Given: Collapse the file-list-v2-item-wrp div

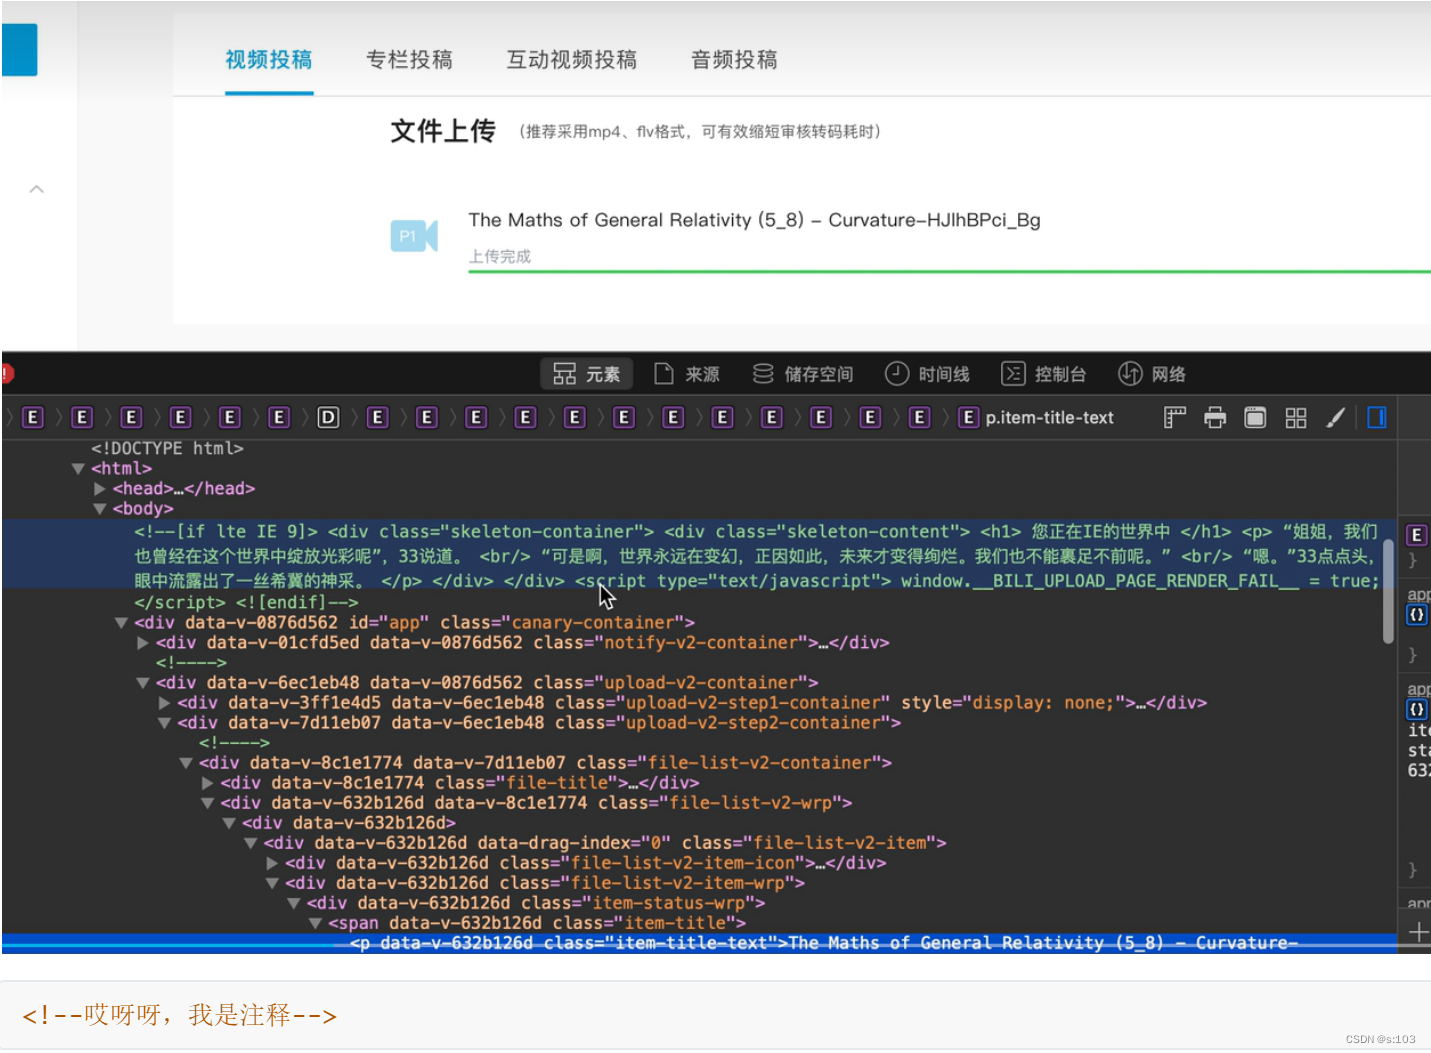Looking at the screenshot, I should [272, 883].
